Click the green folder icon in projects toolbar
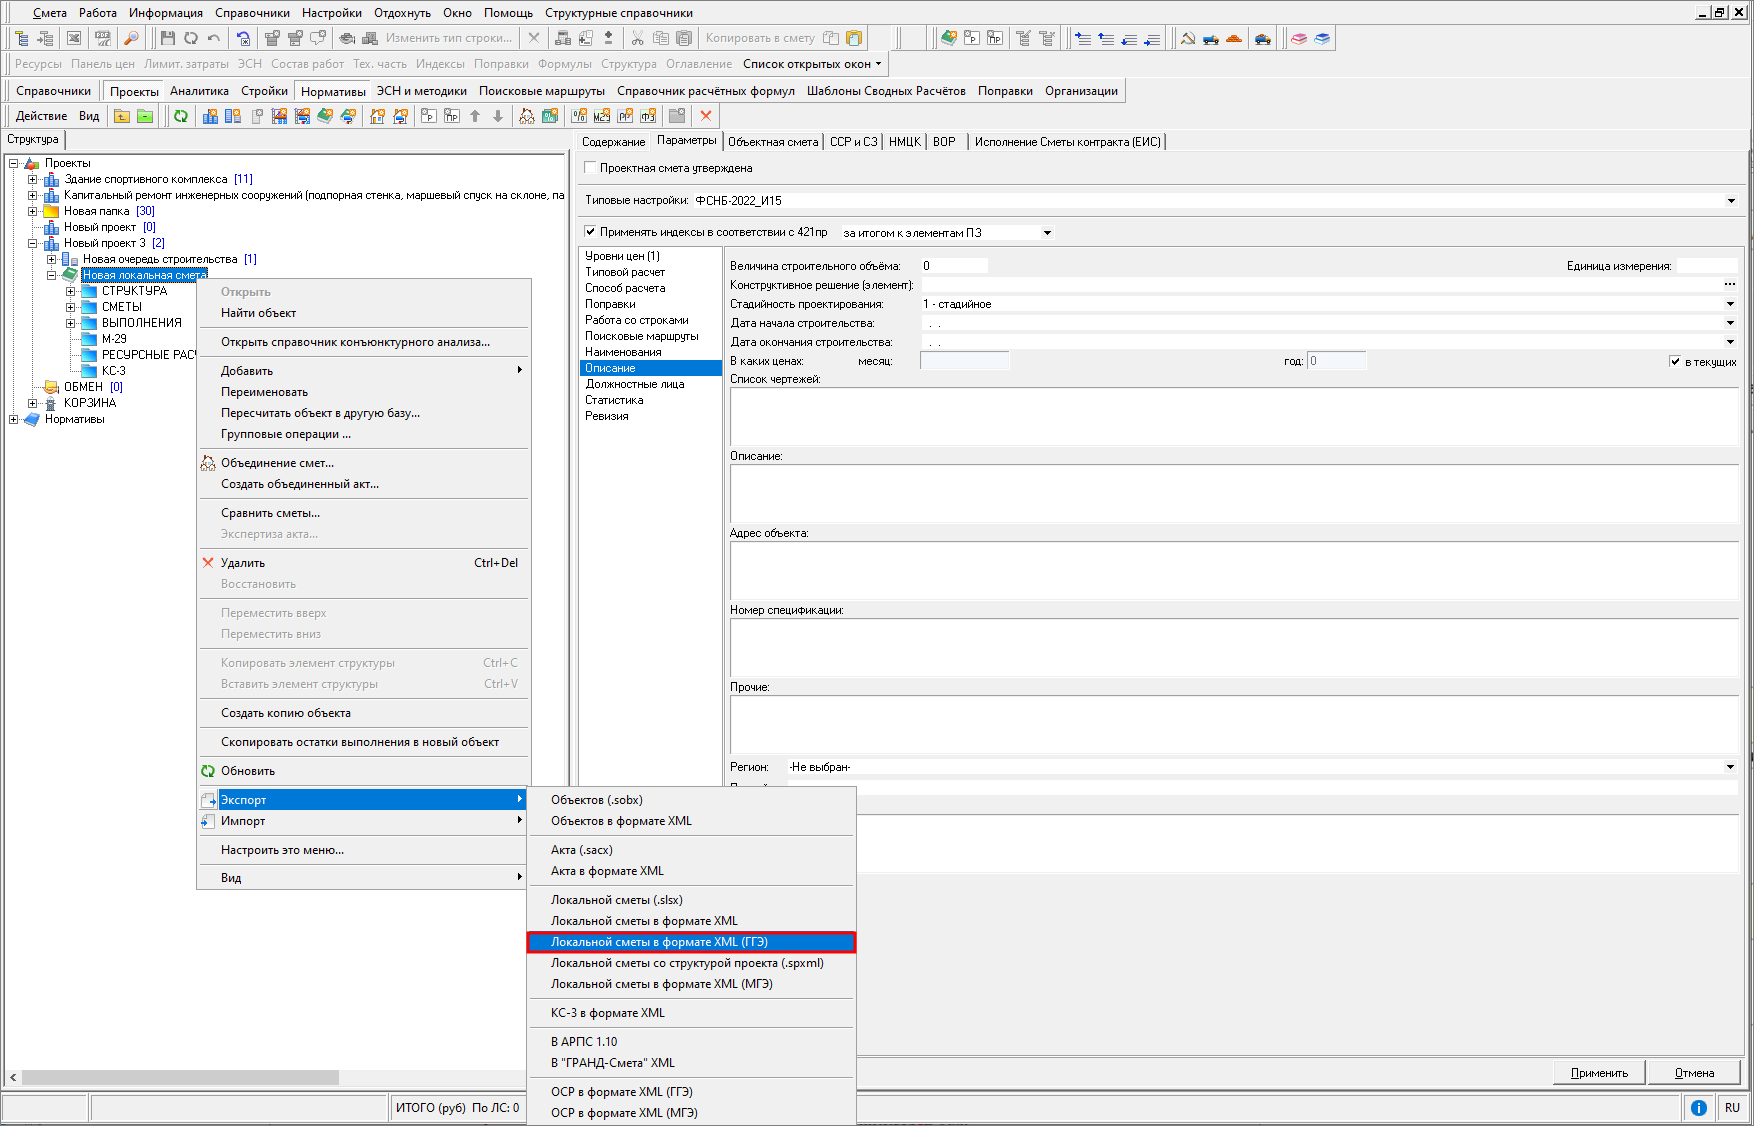The width and height of the screenshot is (1754, 1126). (x=145, y=116)
